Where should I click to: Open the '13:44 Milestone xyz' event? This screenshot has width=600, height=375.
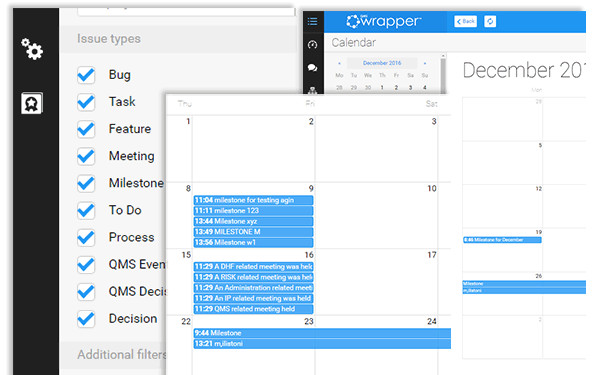(253, 221)
